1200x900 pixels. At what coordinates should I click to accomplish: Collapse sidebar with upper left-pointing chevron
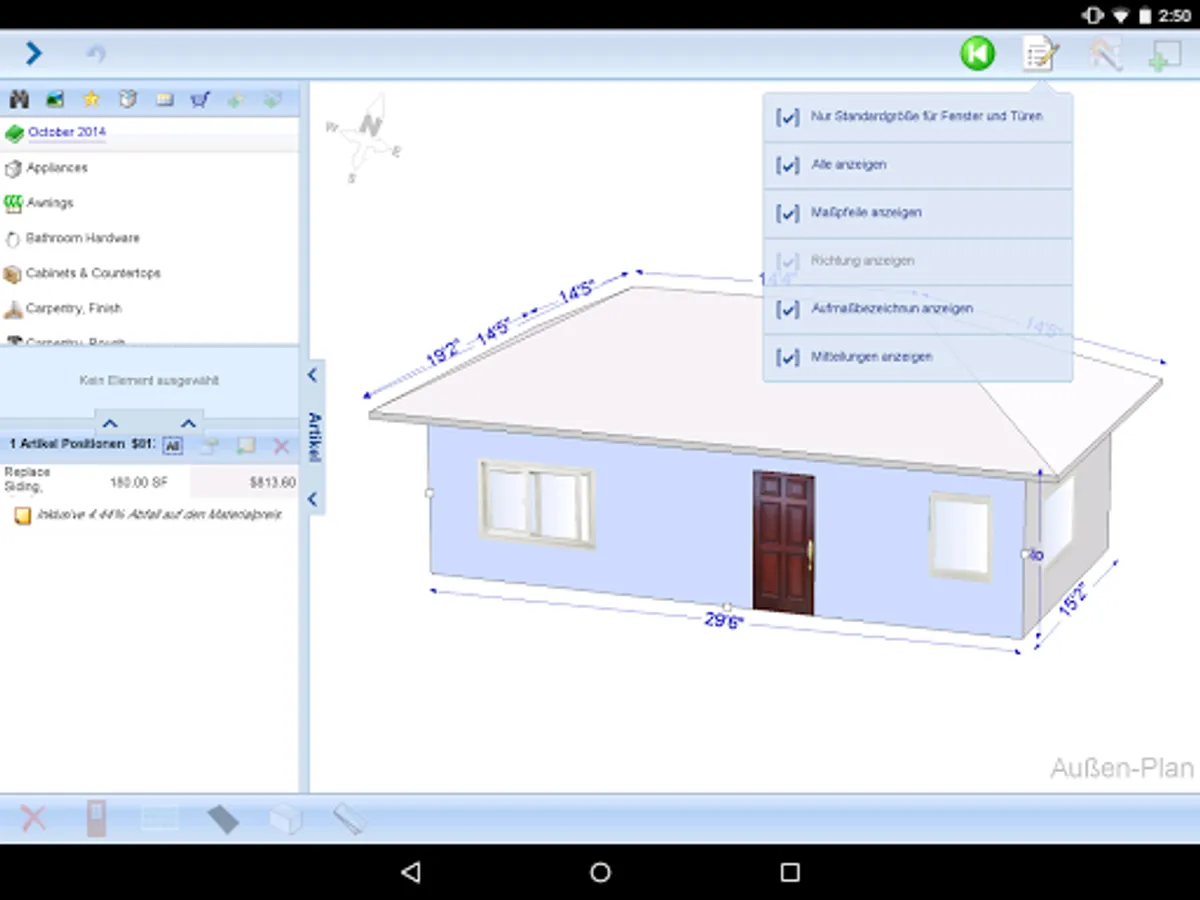pyautogui.click(x=312, y=375)
